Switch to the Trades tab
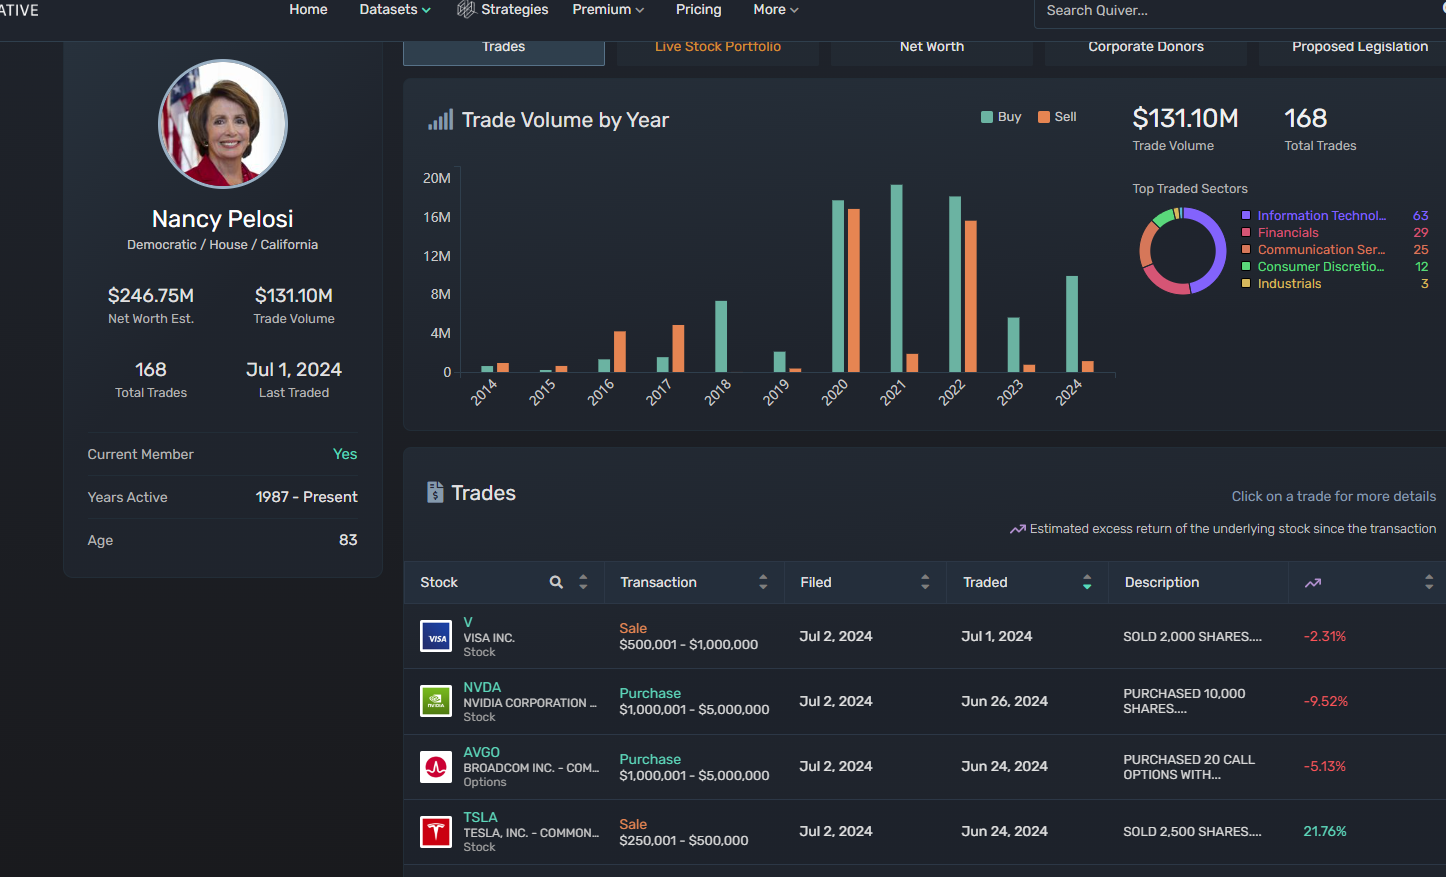 pyautogui.click(x=504, y=50)
